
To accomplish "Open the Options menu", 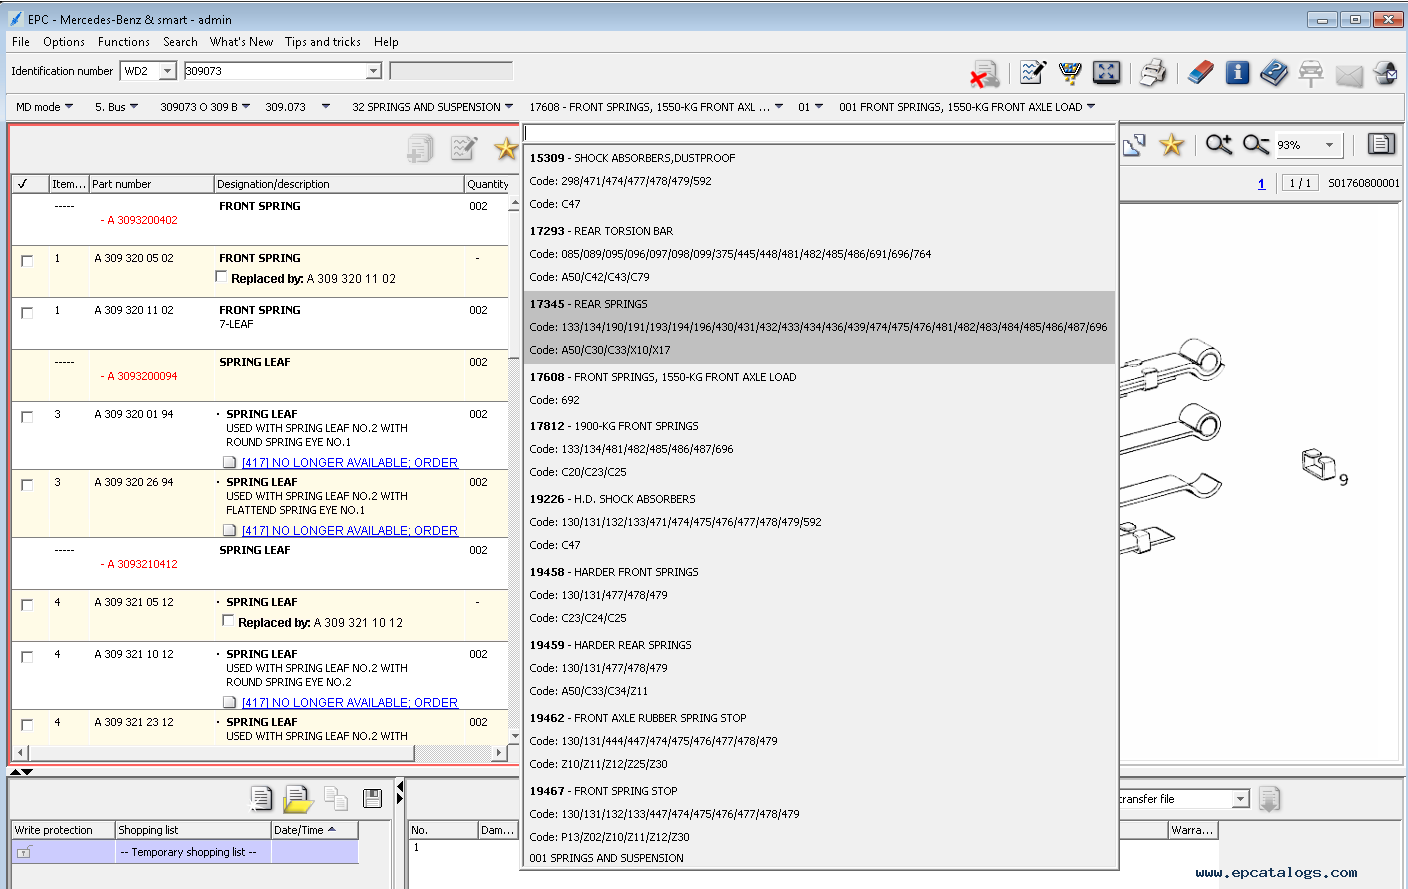I will tap(64, 42).
